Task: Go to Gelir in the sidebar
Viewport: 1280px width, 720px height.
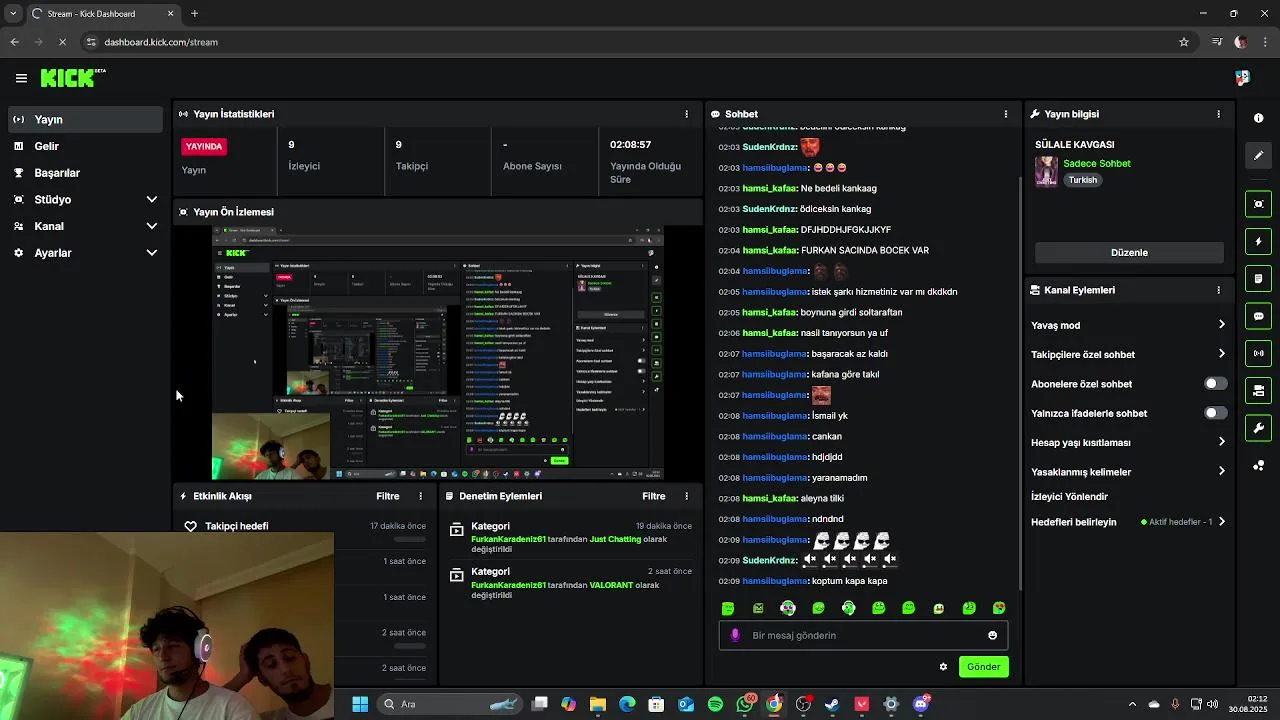Action: tap(85, 146)
